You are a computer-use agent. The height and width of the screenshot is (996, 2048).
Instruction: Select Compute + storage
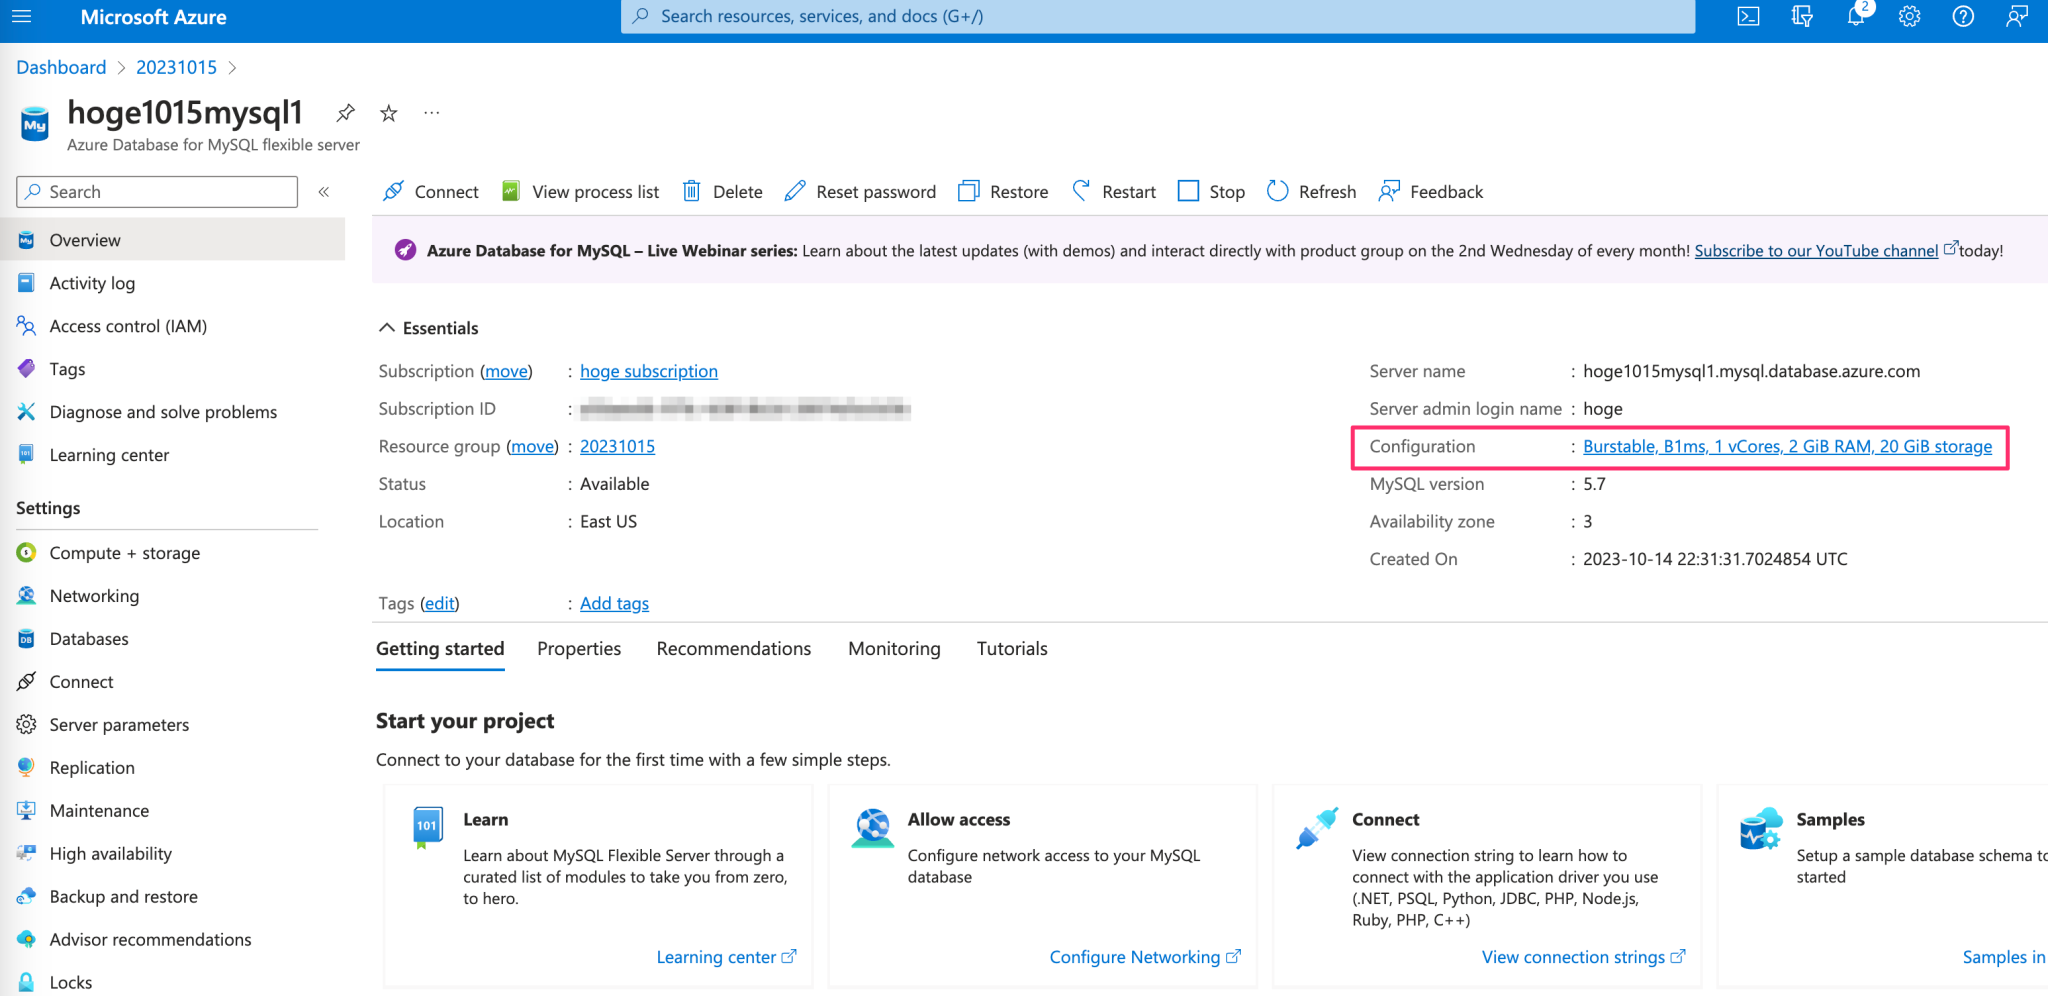coord(123,552)
